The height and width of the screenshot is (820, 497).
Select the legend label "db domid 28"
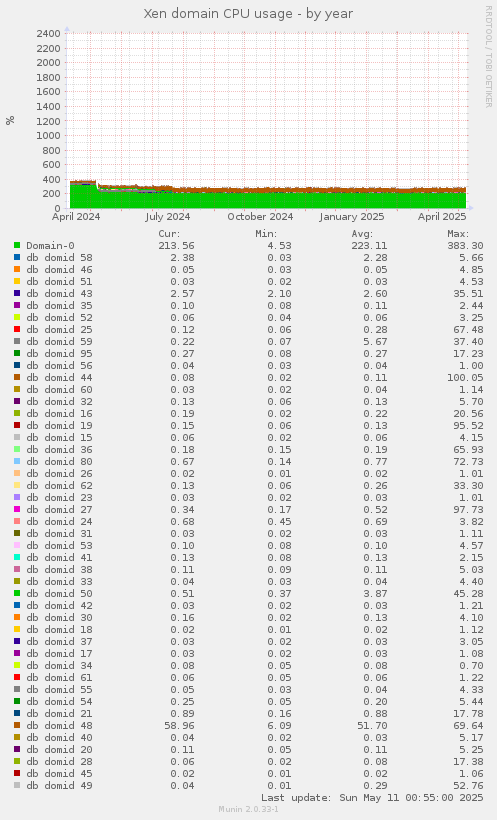pyautogui.click(x=59, y=761)
